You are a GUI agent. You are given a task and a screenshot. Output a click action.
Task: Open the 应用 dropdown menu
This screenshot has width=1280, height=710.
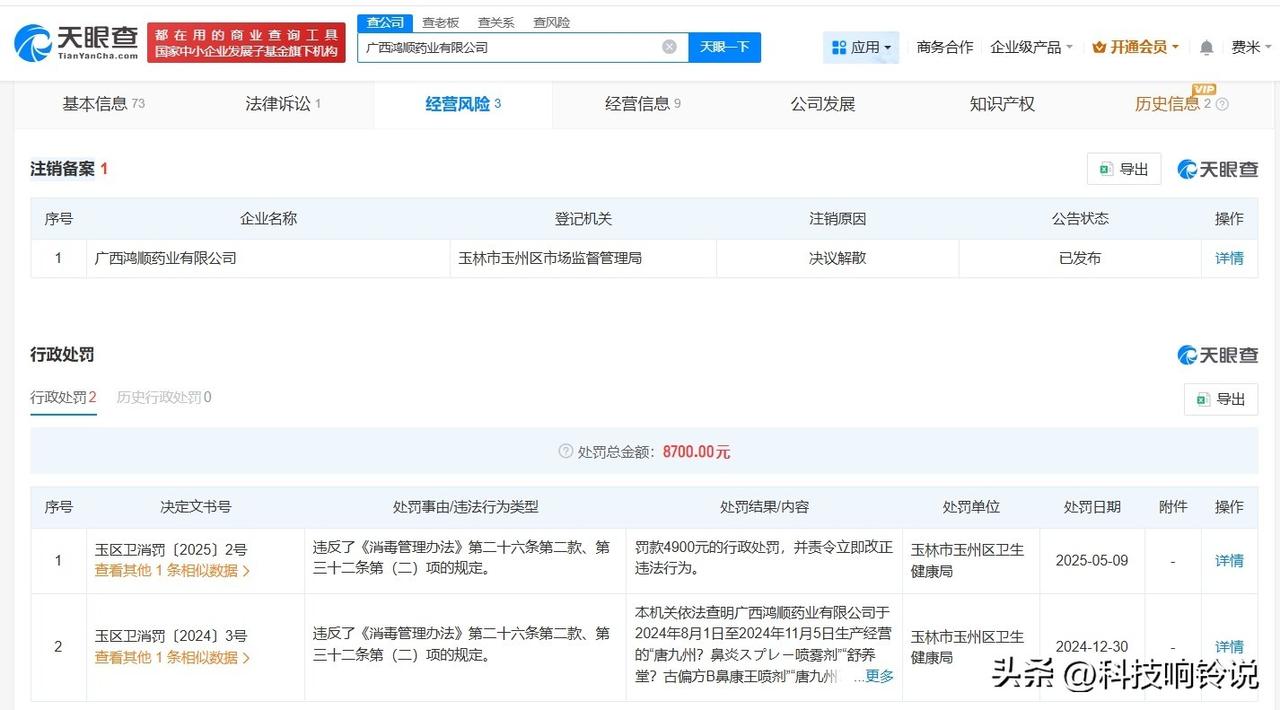coord(861,47)
